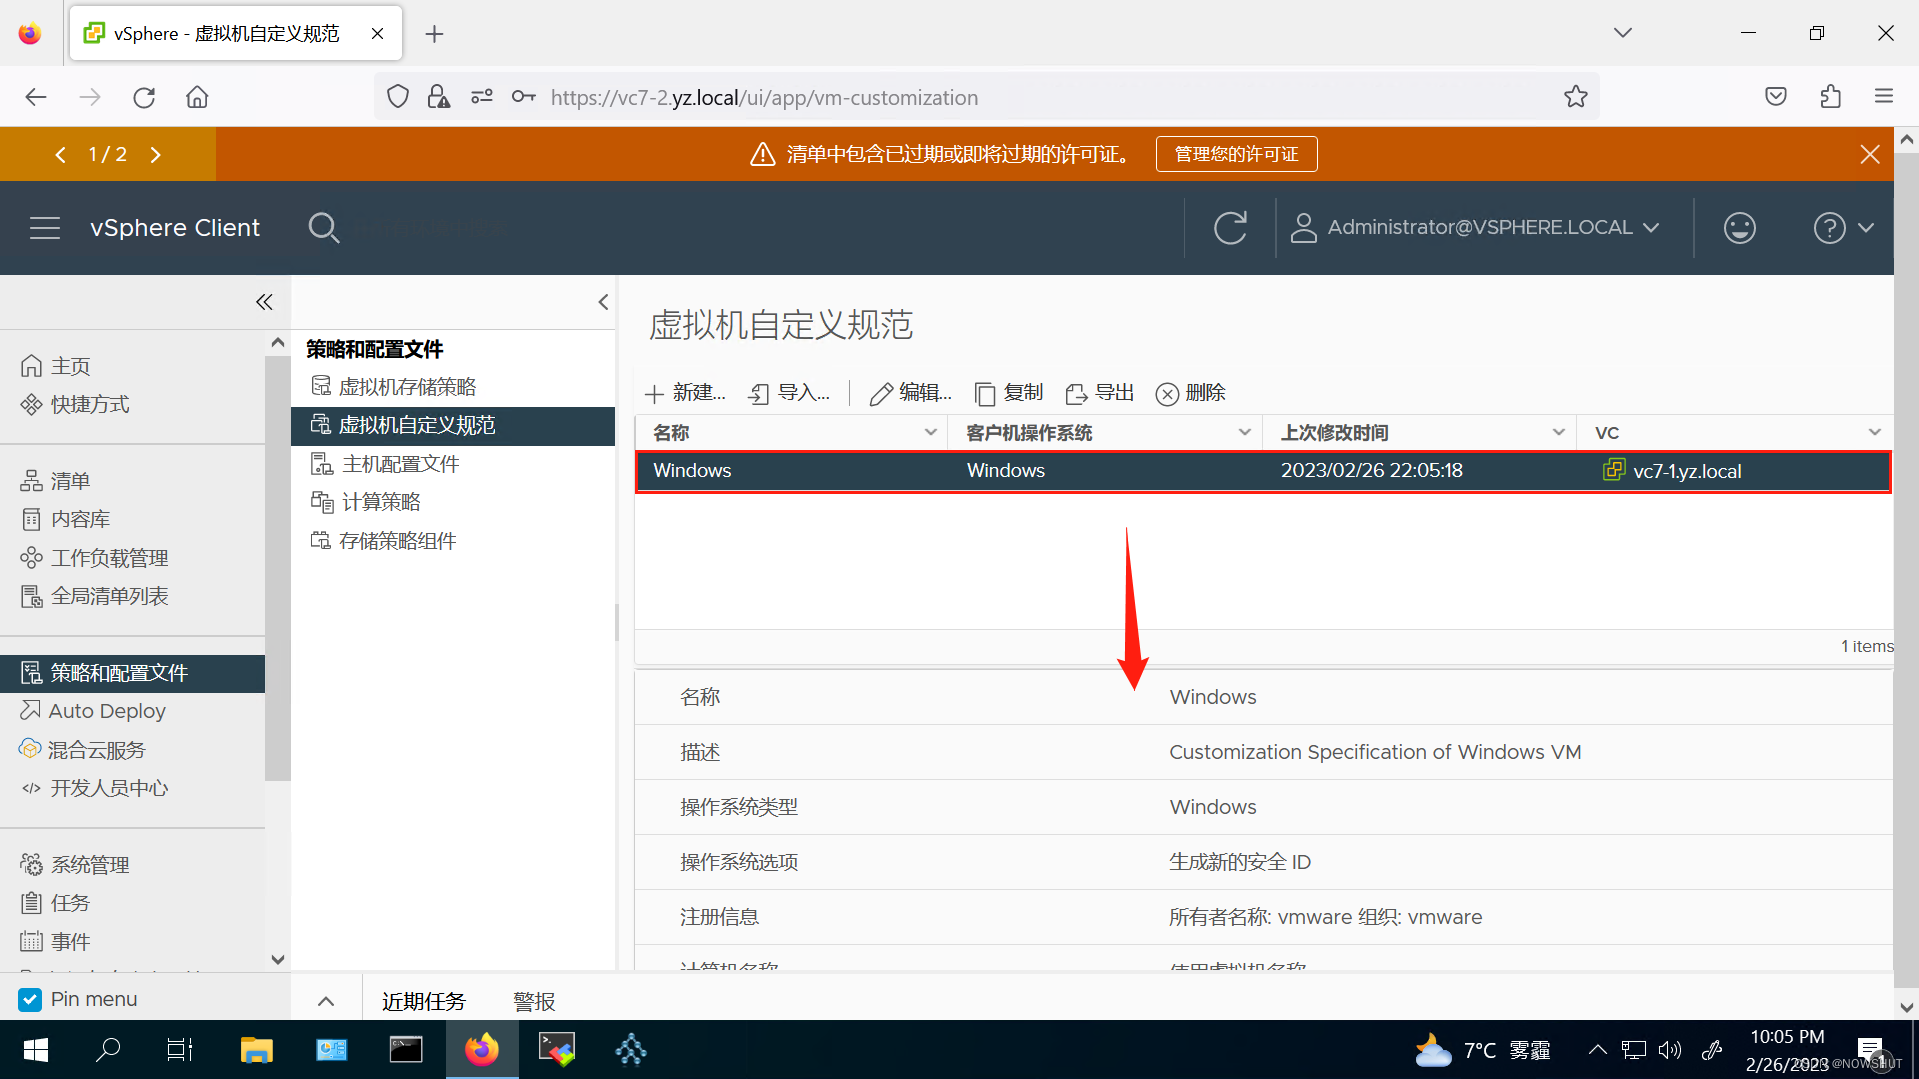Open Firefox list all tabs dropdown
The width and height of the screenshot is (1919, 1079).
click(x=1622, y=33)
